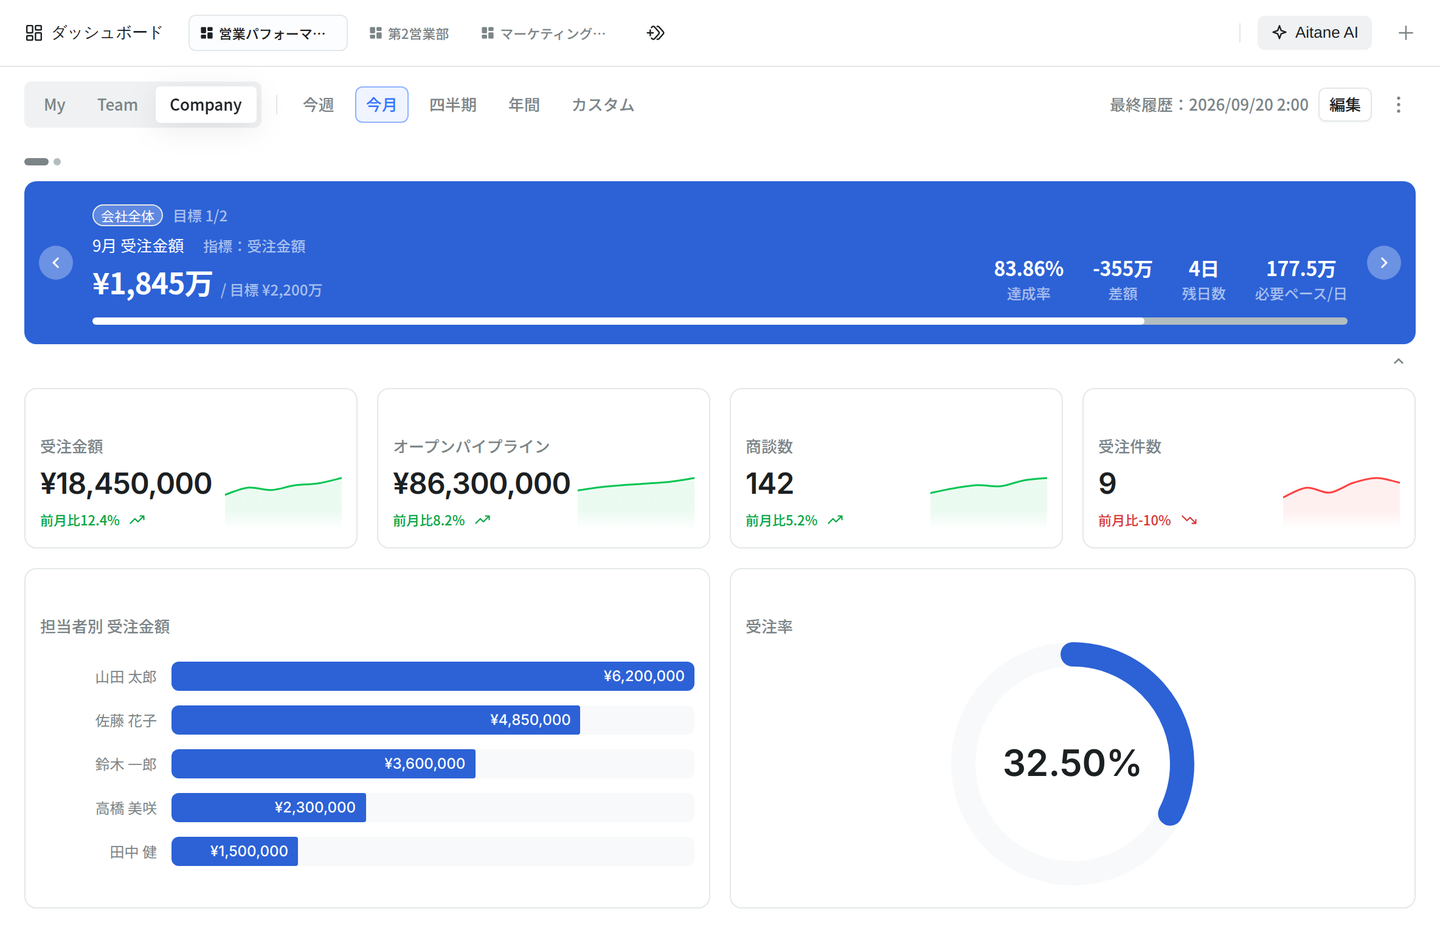This screenshot has width=1440, height=928.
Task: Select 今週 period filter
Action: [x=318, y=105]
